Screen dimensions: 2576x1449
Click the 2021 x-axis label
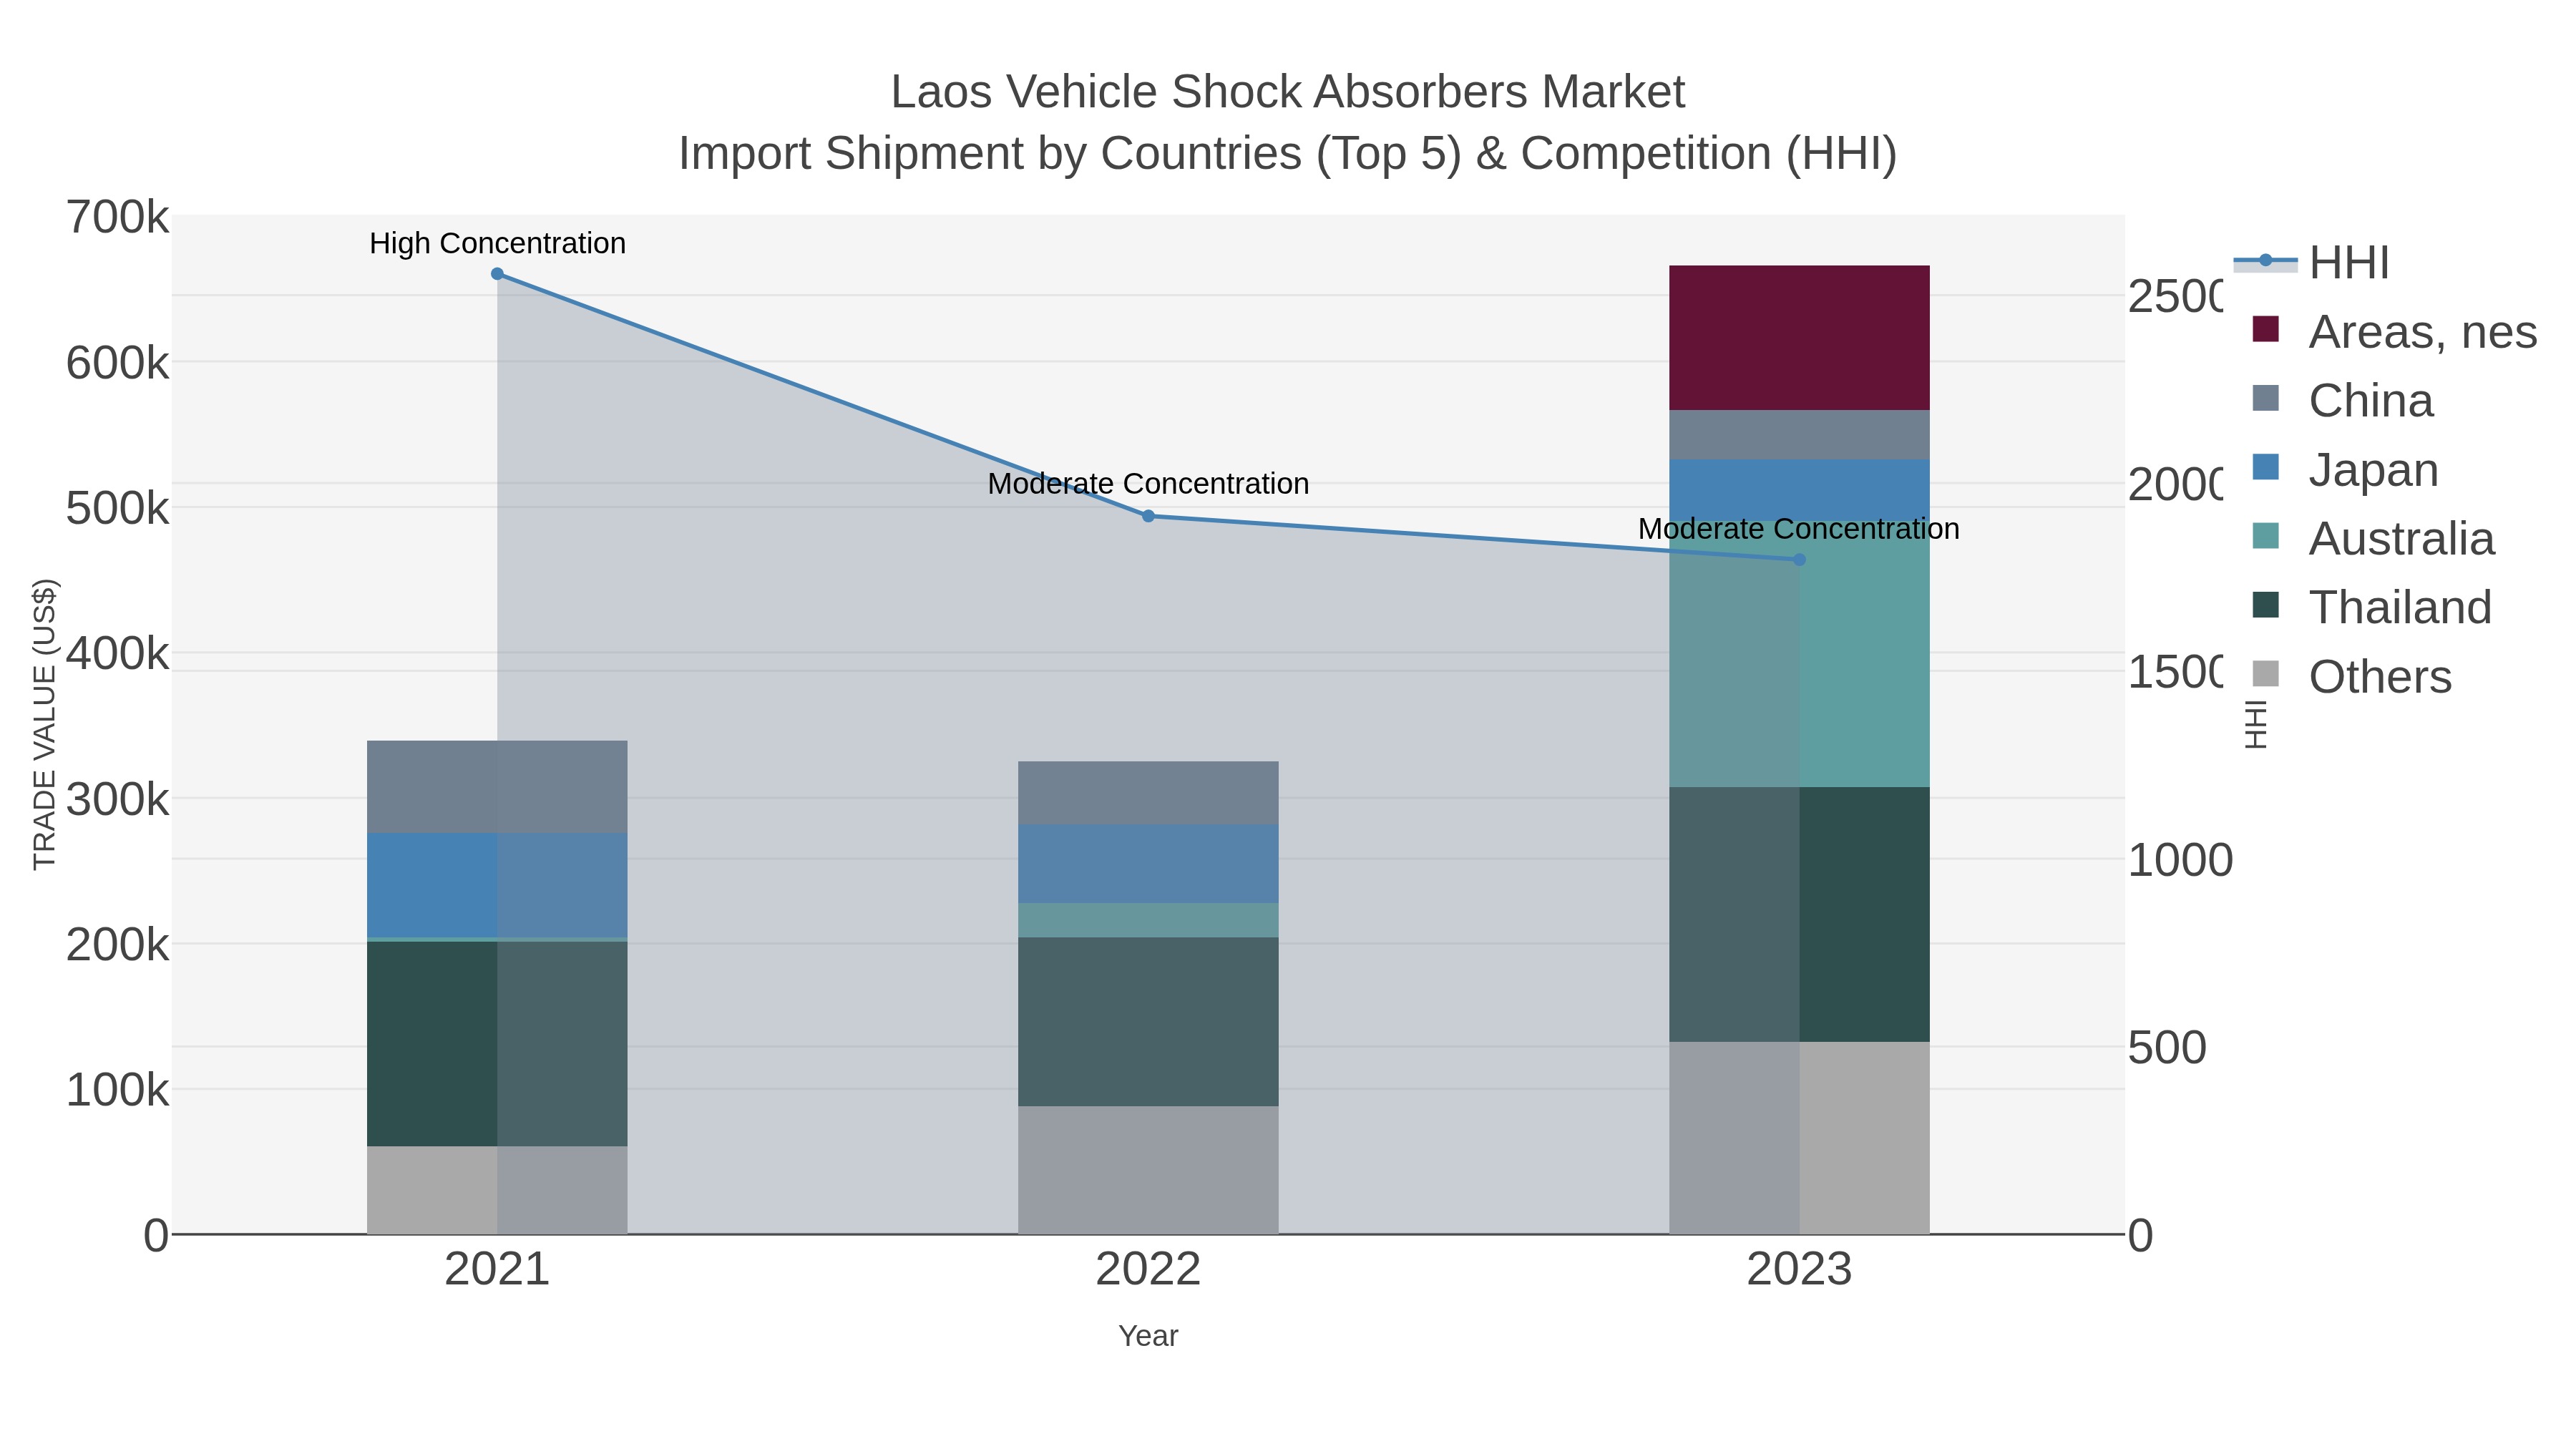tap(497, 1270)
